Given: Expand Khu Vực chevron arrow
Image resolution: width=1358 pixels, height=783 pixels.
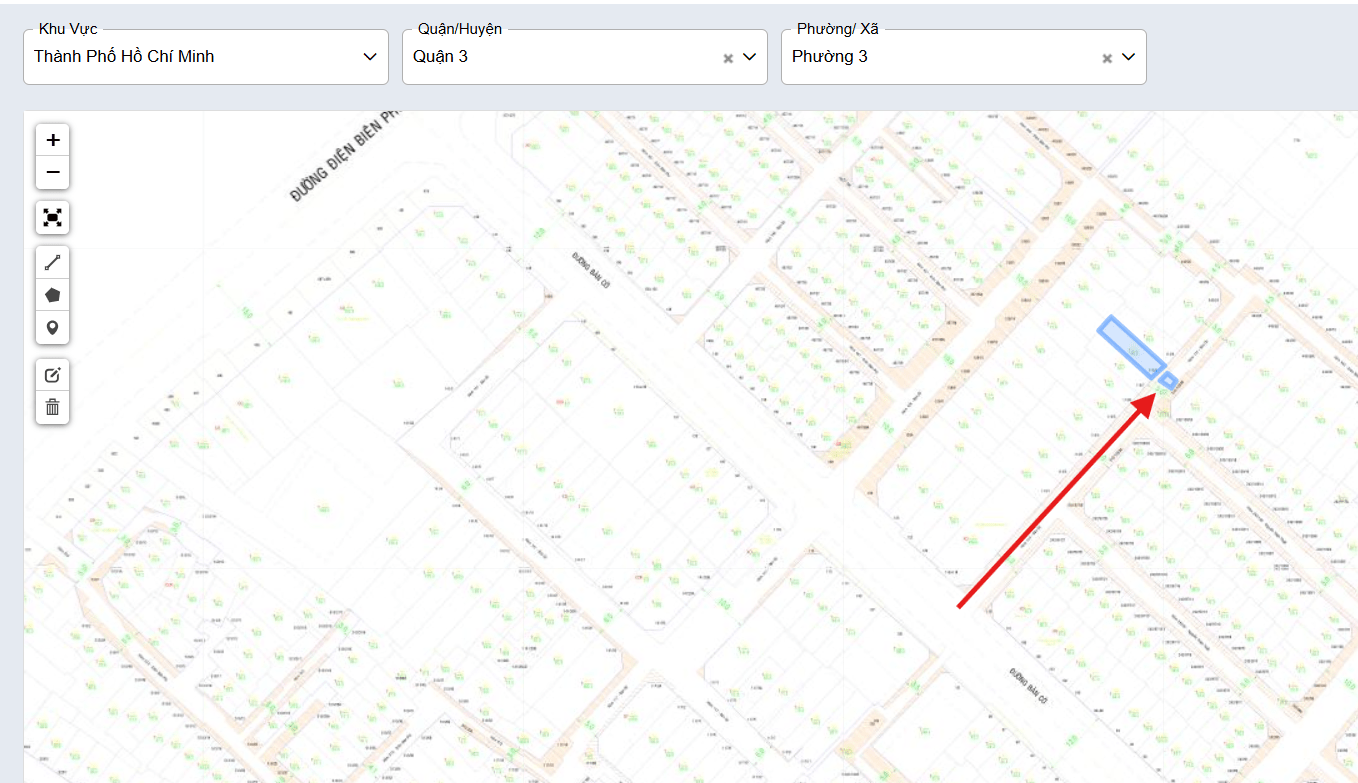Looking at the screenshot, I should coord(370,57).
